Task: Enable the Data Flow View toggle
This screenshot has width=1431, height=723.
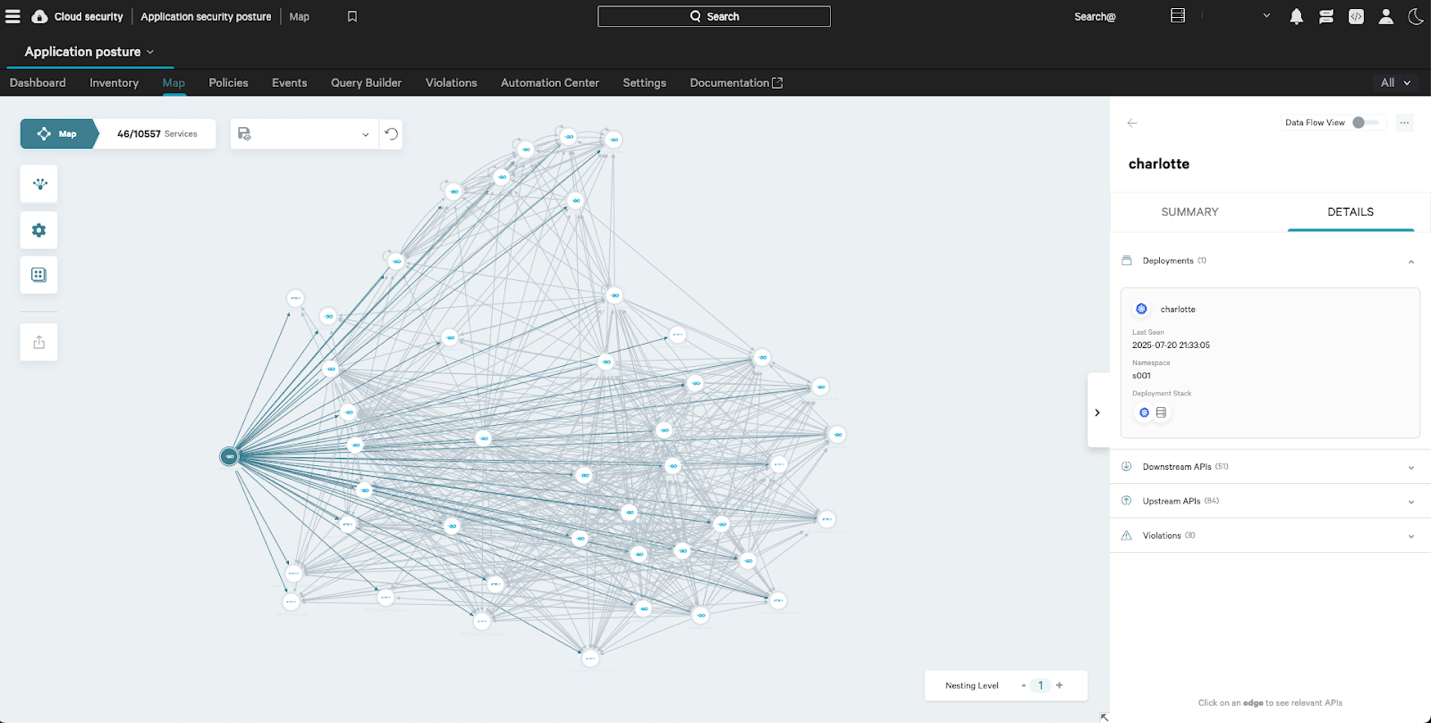Action: pyautogui.click(x=1364, y=123)
